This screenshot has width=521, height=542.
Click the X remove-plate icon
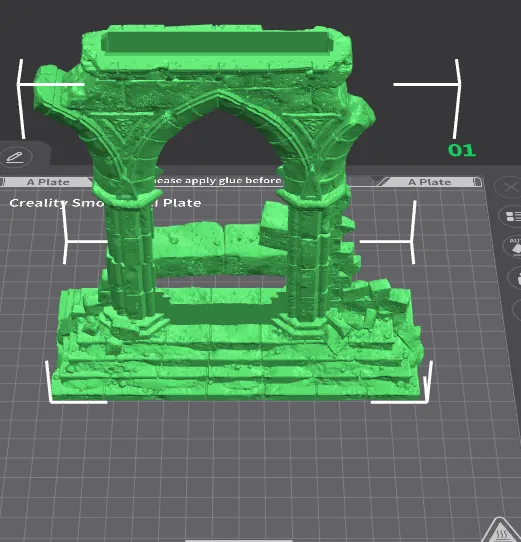pos(510,187)
